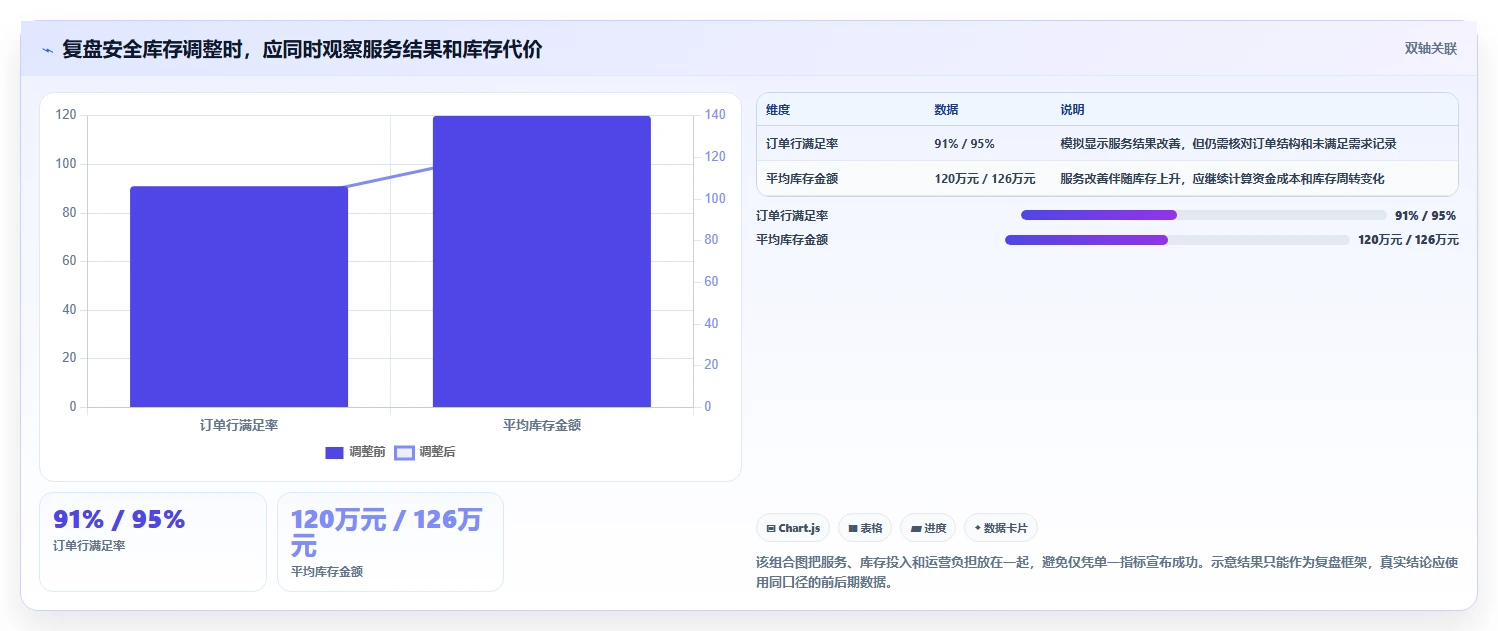Click the footer paragraph starting with 该组合图
The image size is (1498, 631).
(x=1107, y=573)
